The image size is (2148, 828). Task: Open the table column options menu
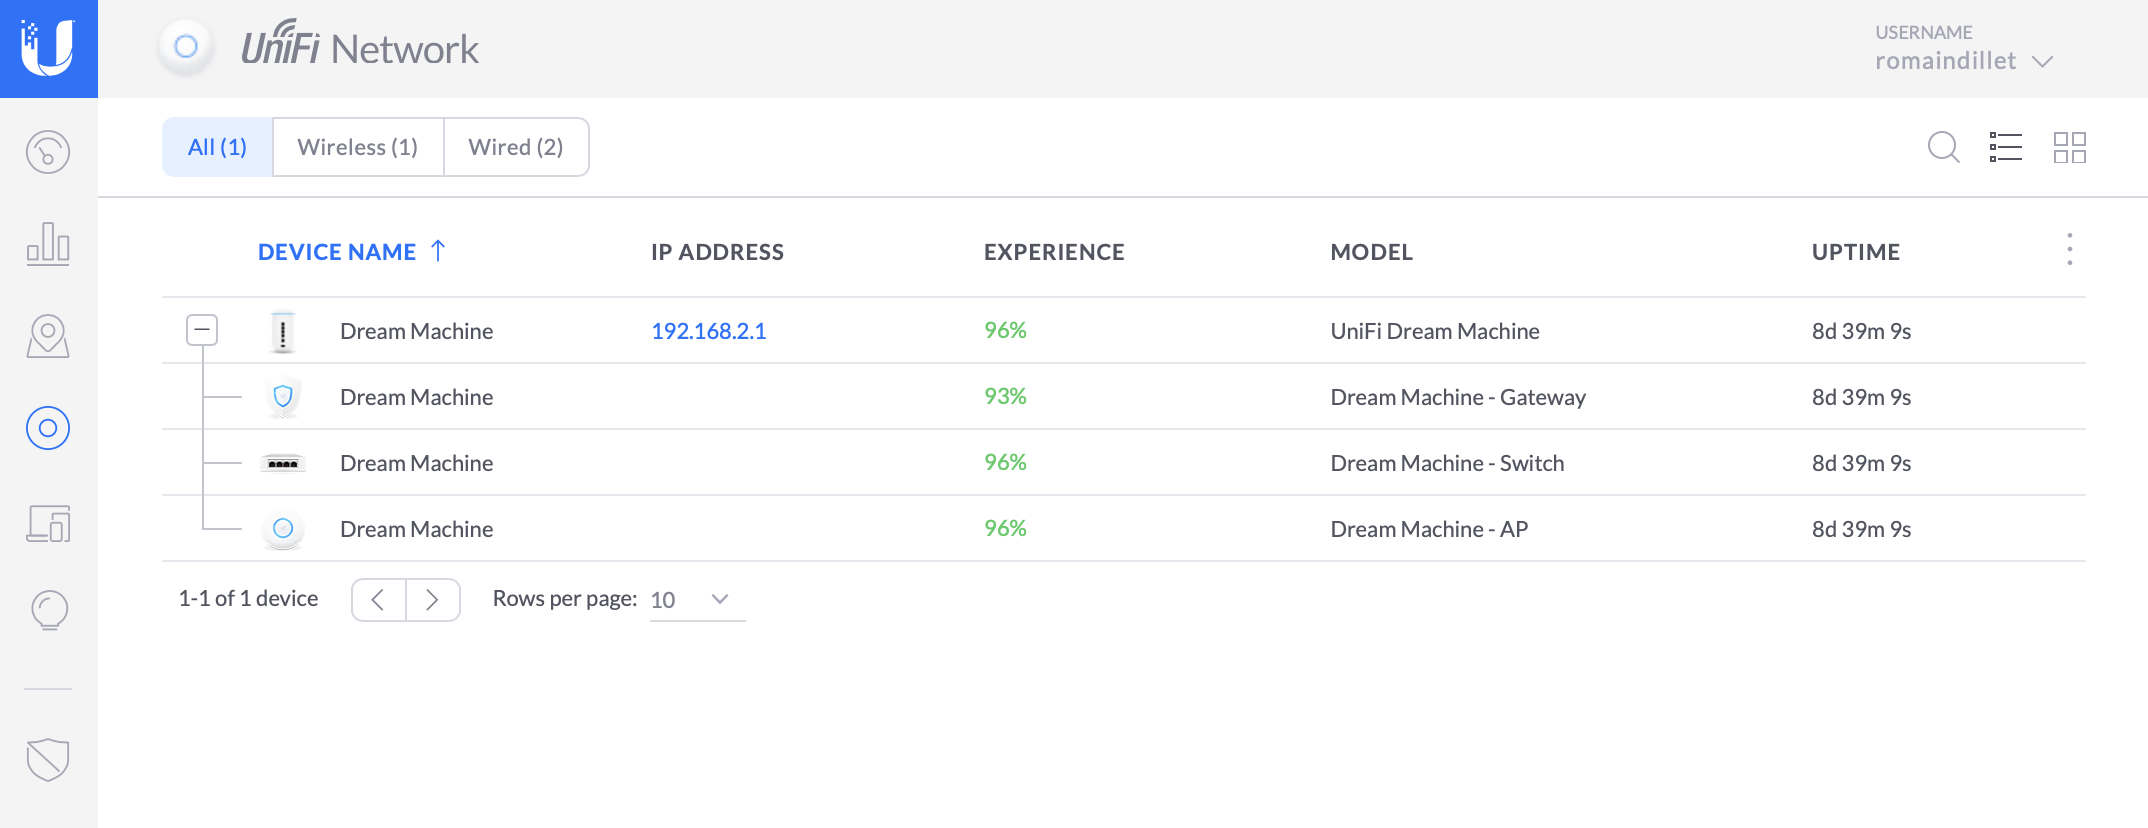click(x=2069, y=249)
